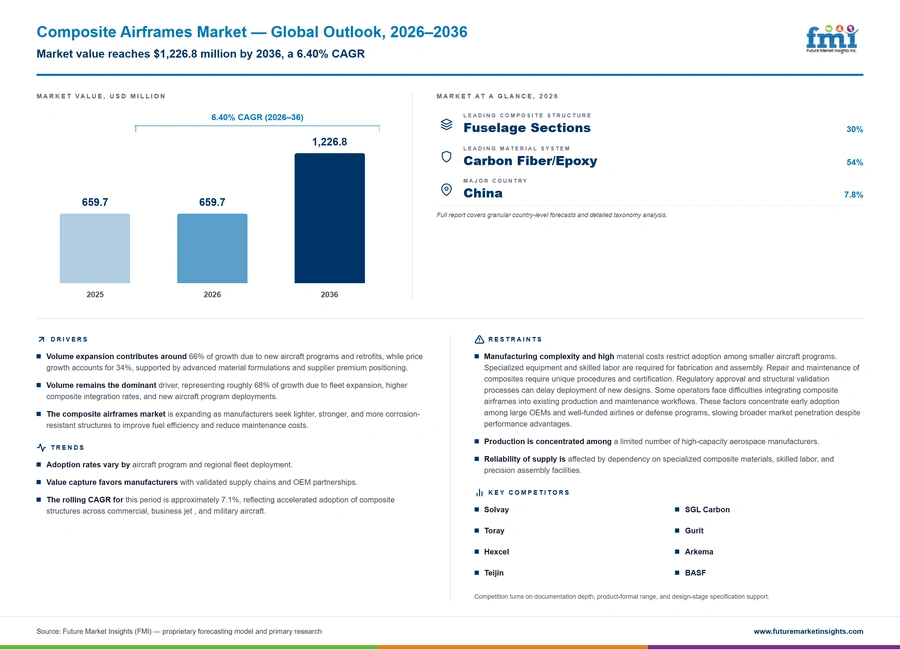Image resolution: width=900 pixels, height=650 pixels.
Task: Click the 'China' country text
Action: 483,194
